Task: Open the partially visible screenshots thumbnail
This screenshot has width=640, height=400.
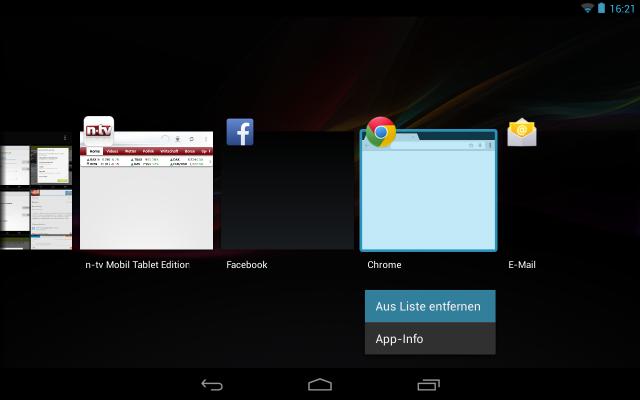Action: click(x=36, y=191)
